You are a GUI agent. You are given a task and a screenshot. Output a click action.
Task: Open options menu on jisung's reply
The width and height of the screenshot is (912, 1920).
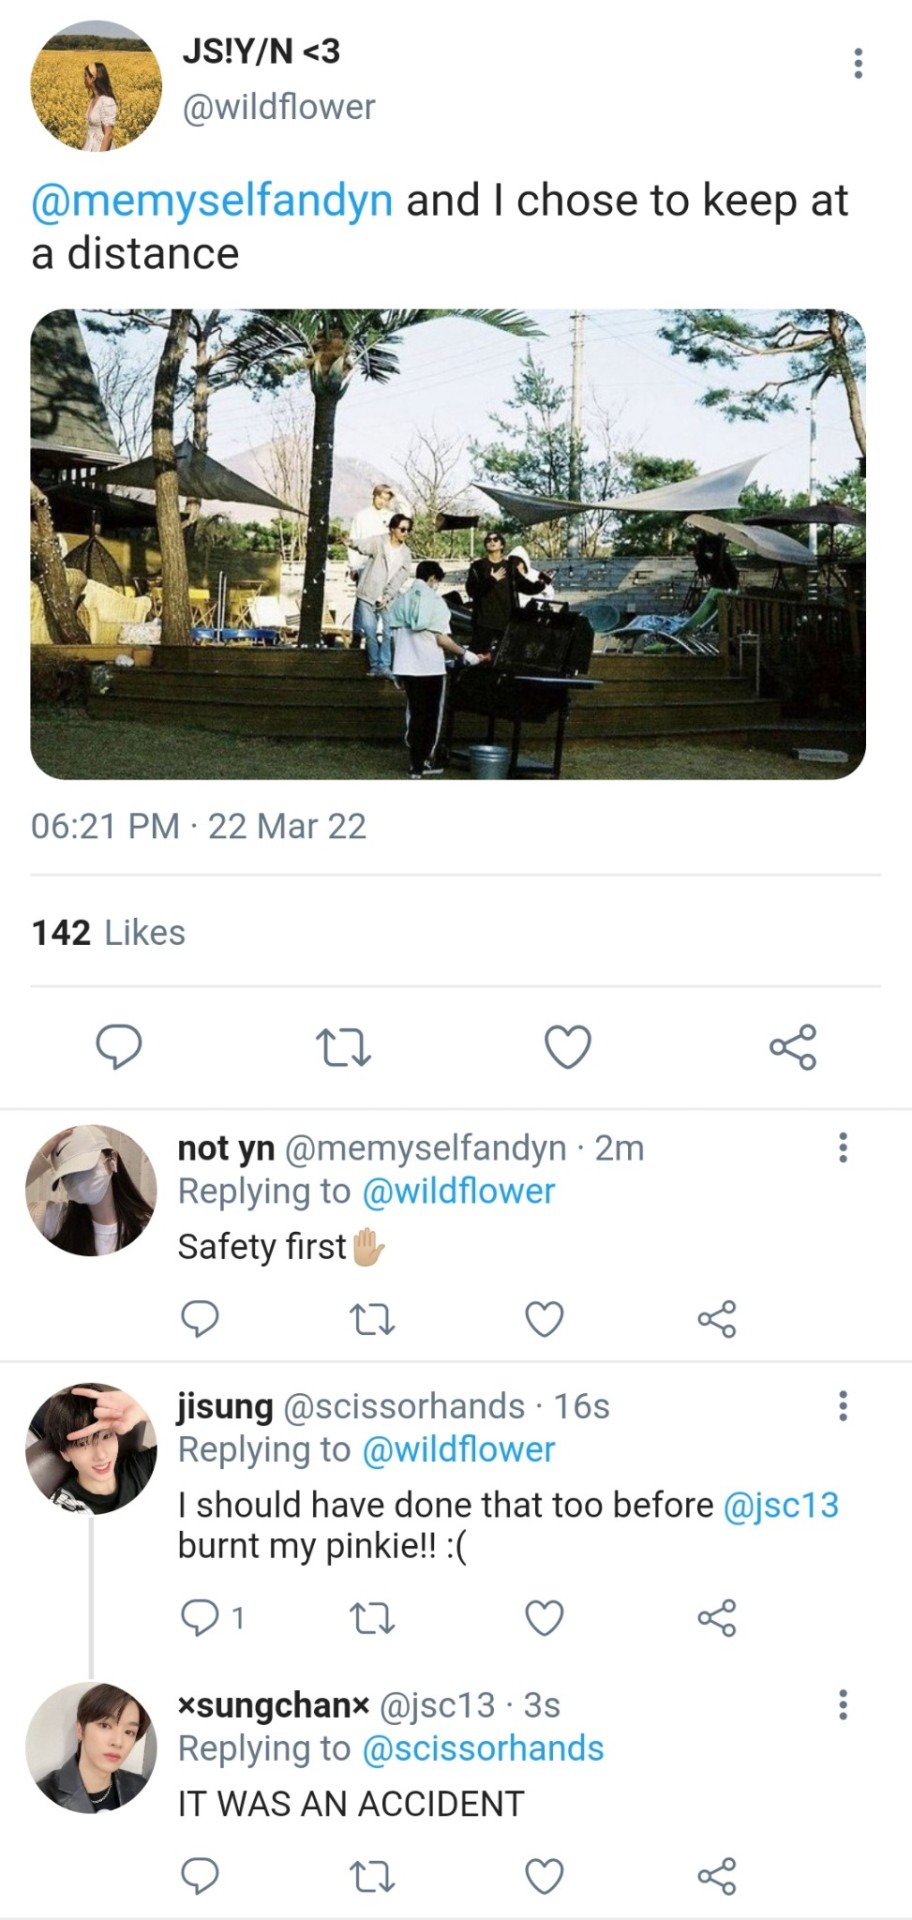[843, 1406]
